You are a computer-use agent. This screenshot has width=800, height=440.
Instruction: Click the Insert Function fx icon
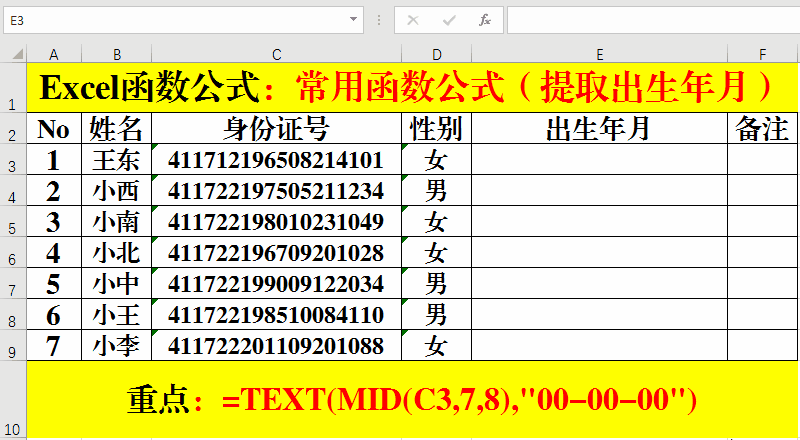[484, 20]
